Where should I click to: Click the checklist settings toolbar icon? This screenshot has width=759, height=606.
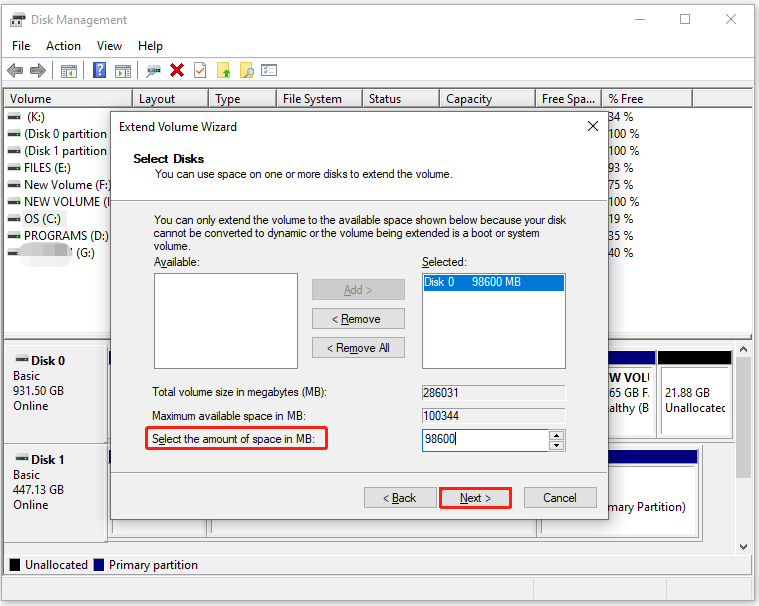click(269, 71)
